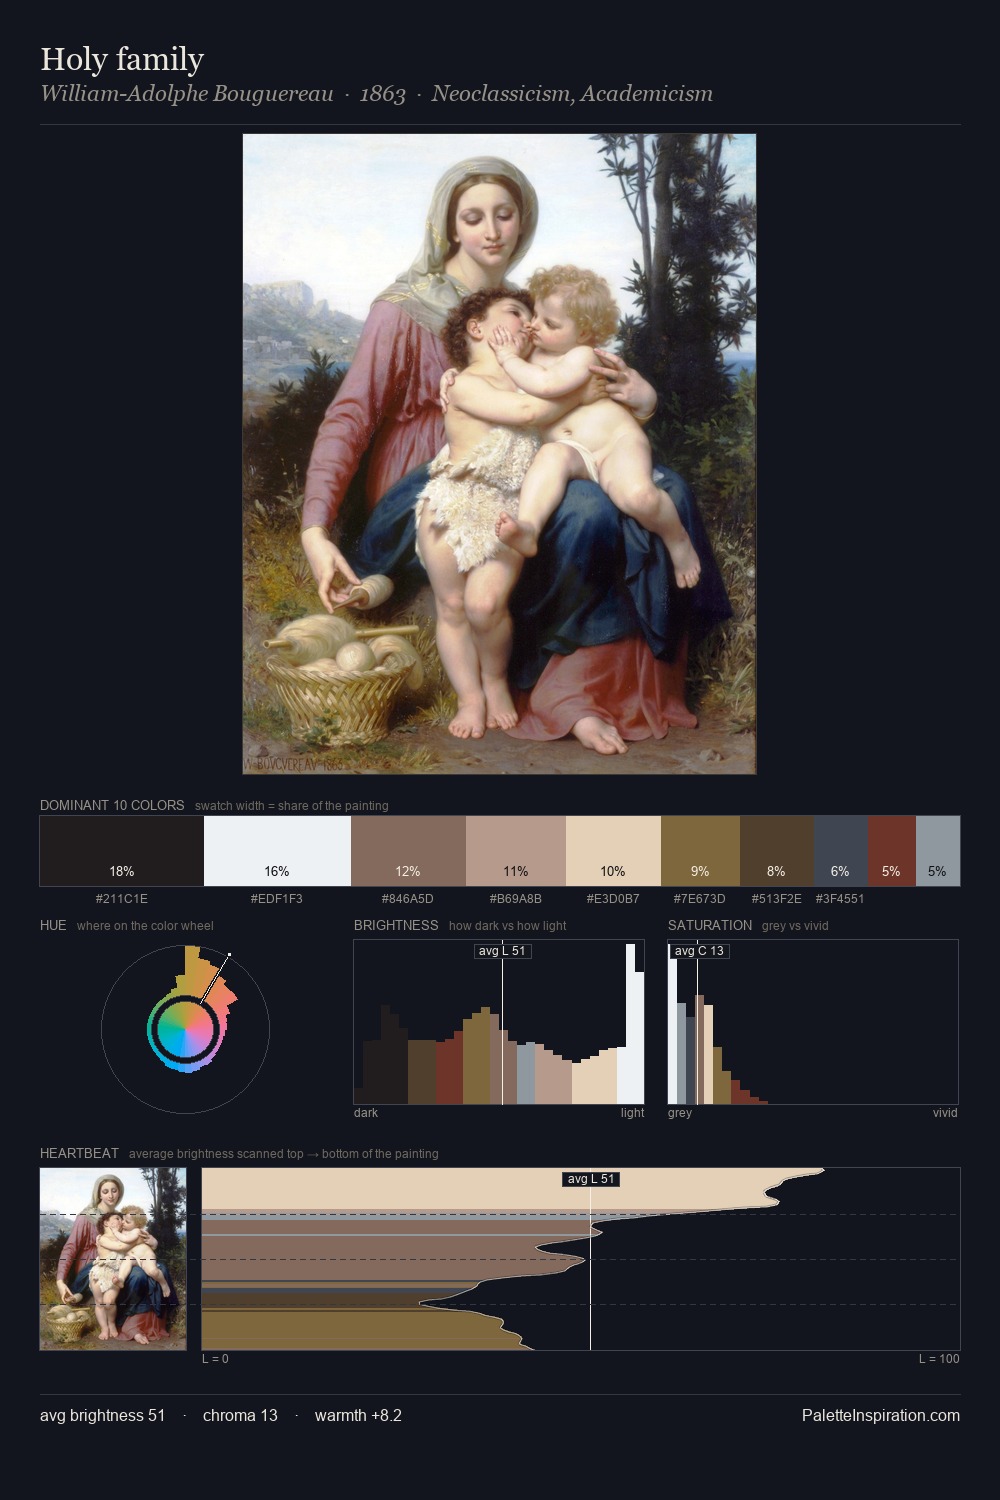Choose the 5% light grey swatch

pos(937,851)
